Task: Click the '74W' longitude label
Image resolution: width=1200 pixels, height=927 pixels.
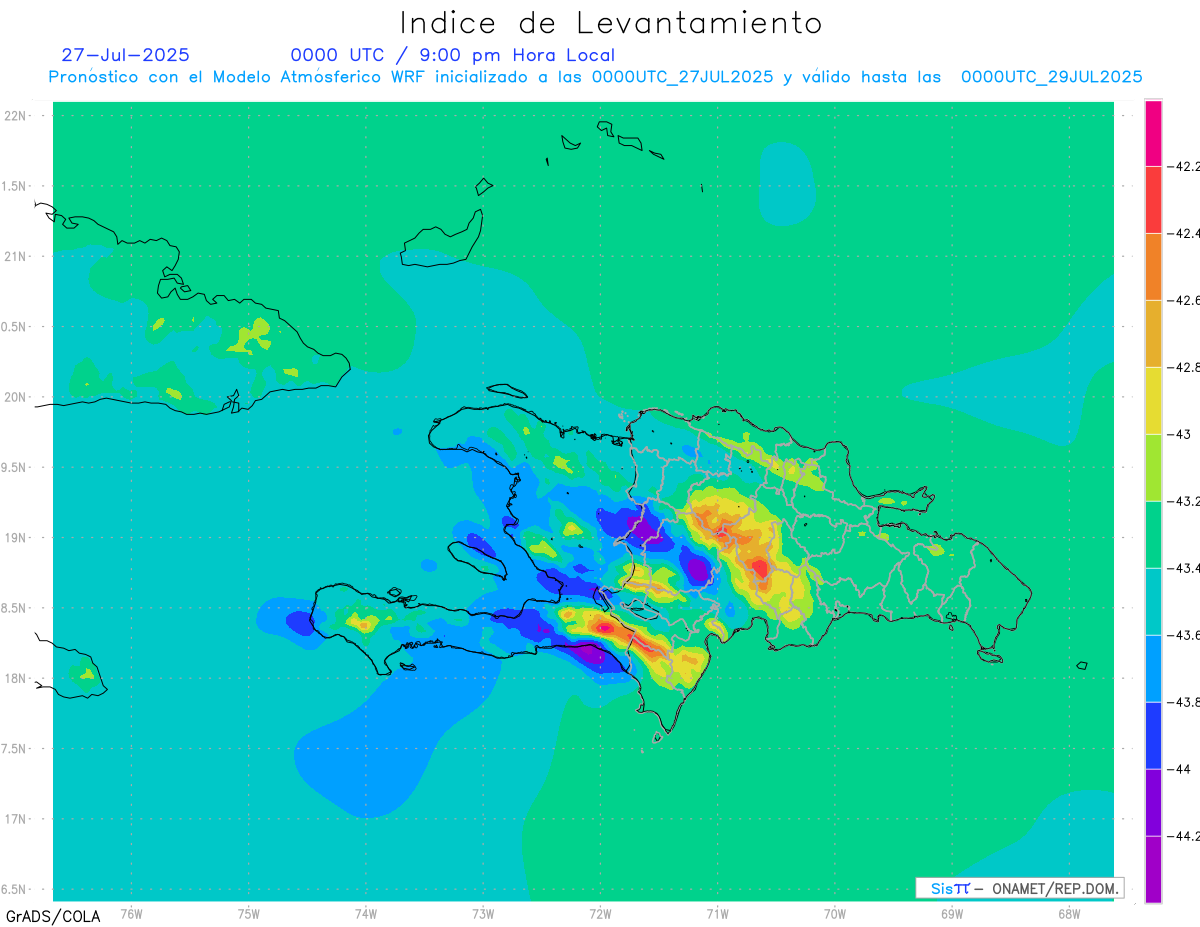Action: [x=366, y=913]
